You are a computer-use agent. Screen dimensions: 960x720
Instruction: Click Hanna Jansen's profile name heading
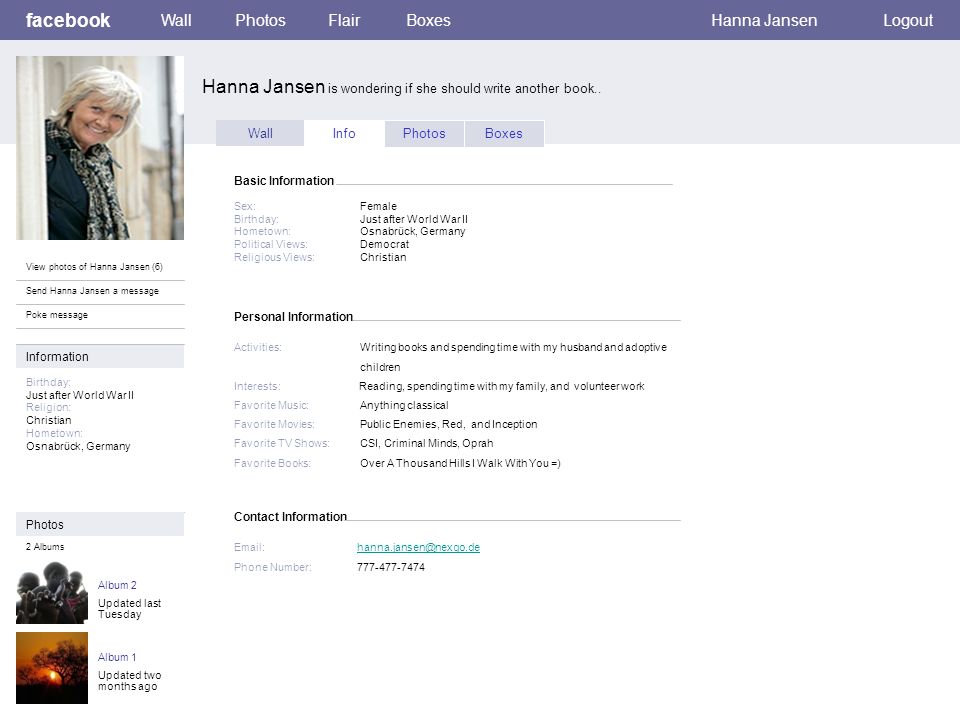(263, 87)
